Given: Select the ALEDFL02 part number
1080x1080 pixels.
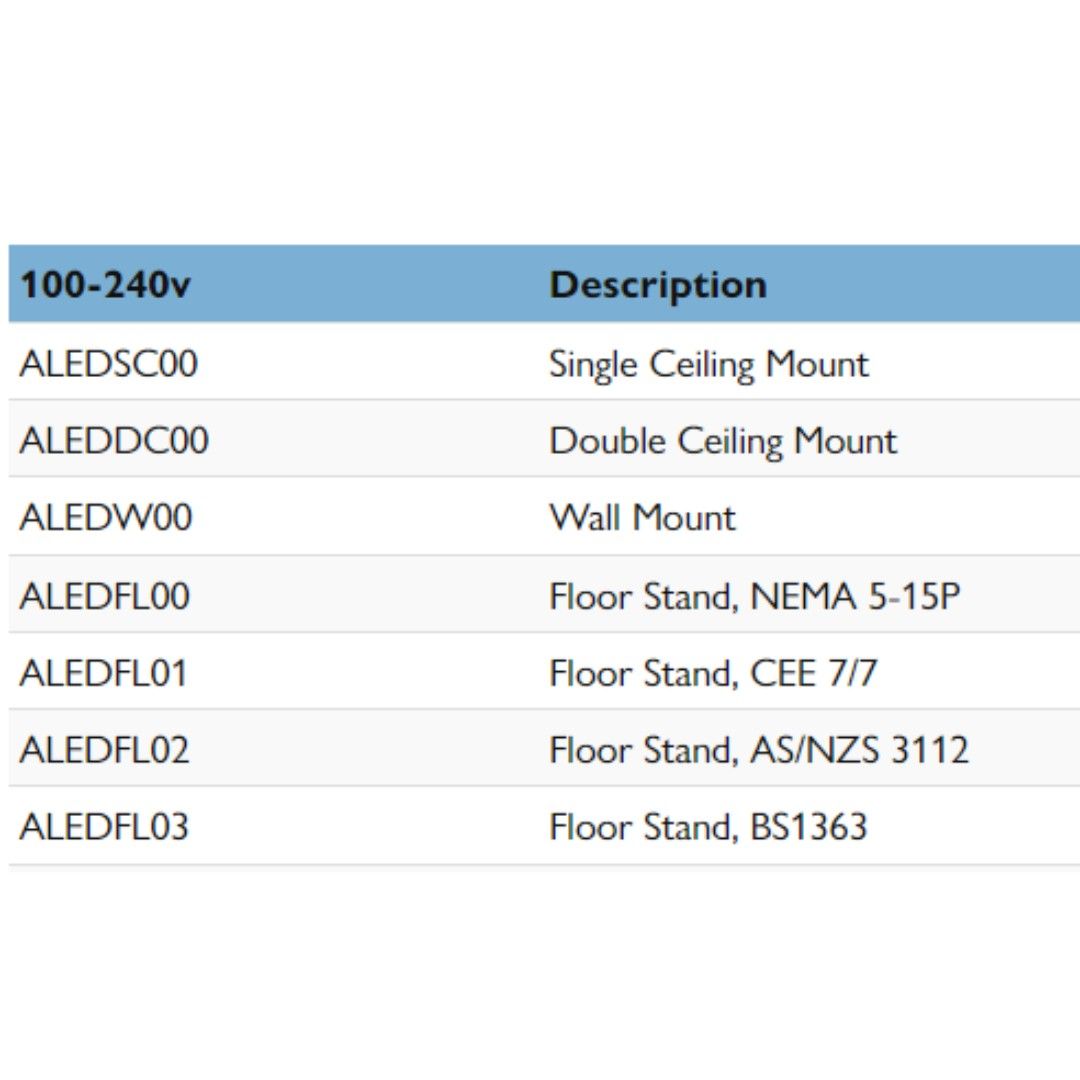Looking at the screenshot, I should click(104, 750).
